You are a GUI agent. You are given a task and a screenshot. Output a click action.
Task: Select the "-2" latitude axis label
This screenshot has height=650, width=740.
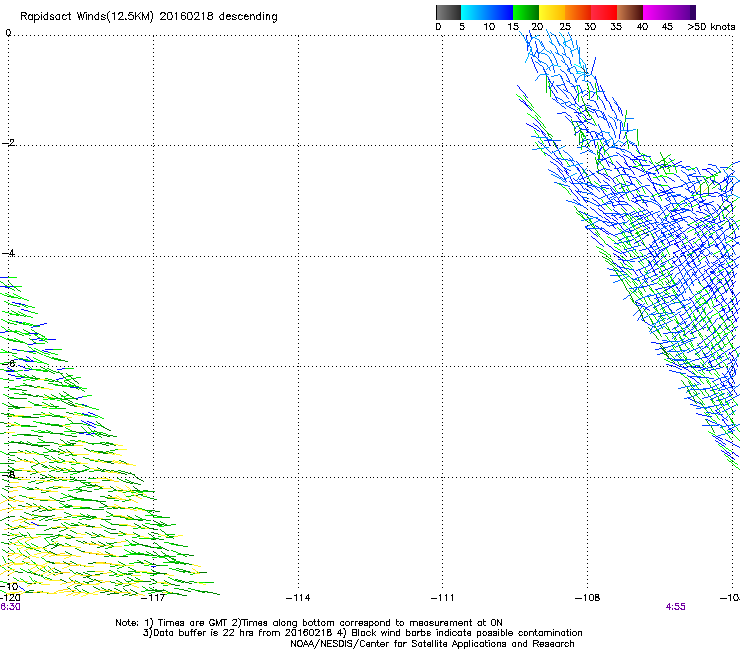coord(8,143)
